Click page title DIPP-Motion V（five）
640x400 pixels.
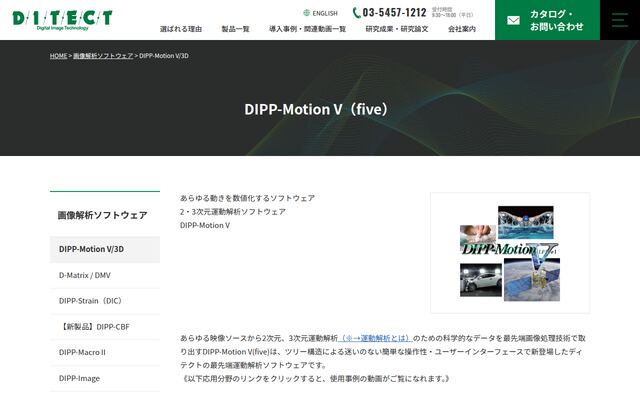click(316, 109)
